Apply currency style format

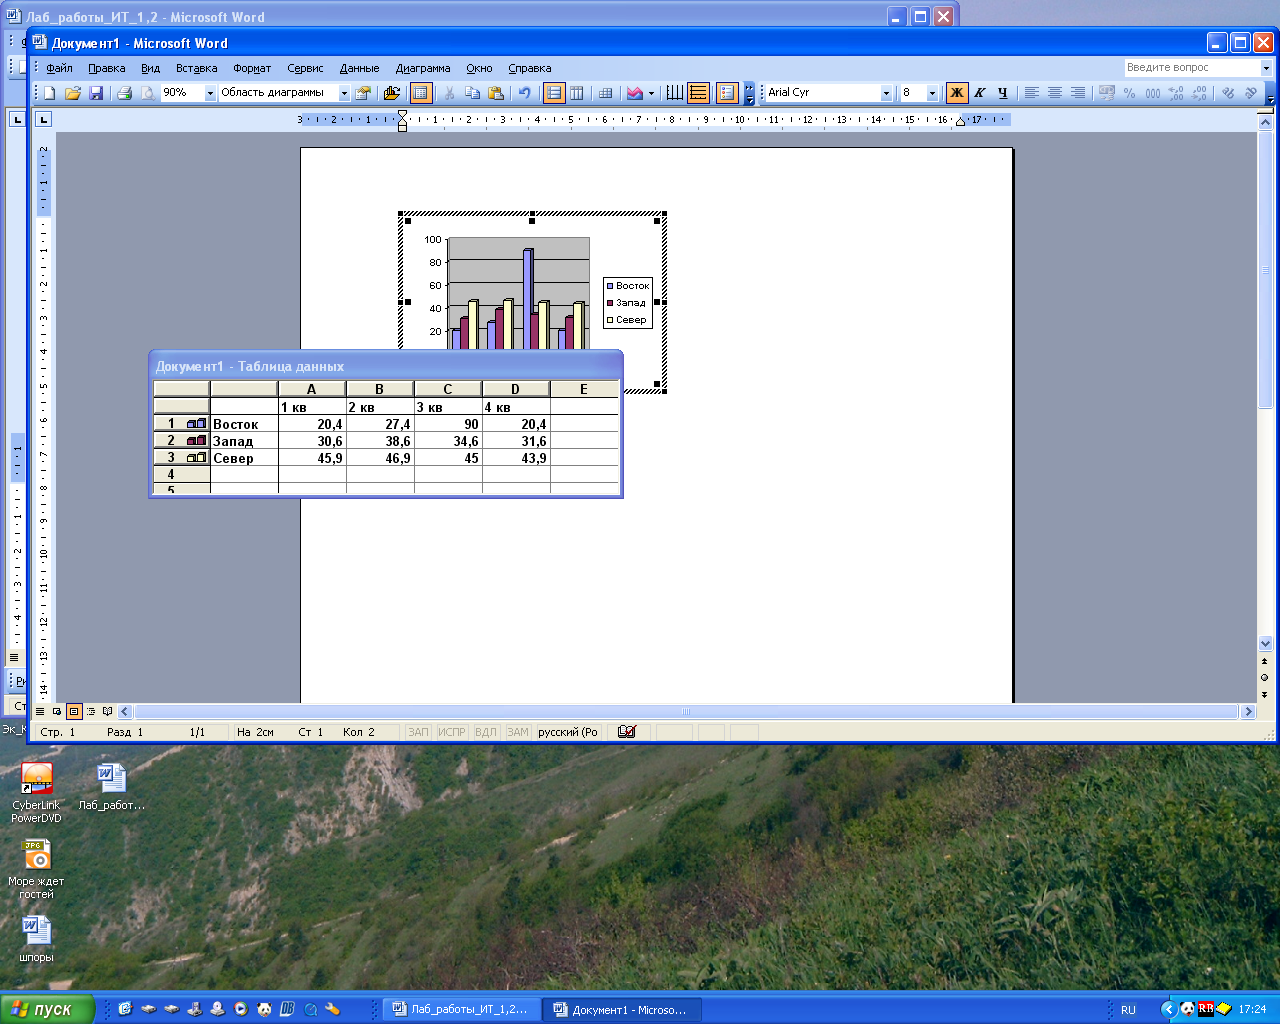tap(1106, 93)
